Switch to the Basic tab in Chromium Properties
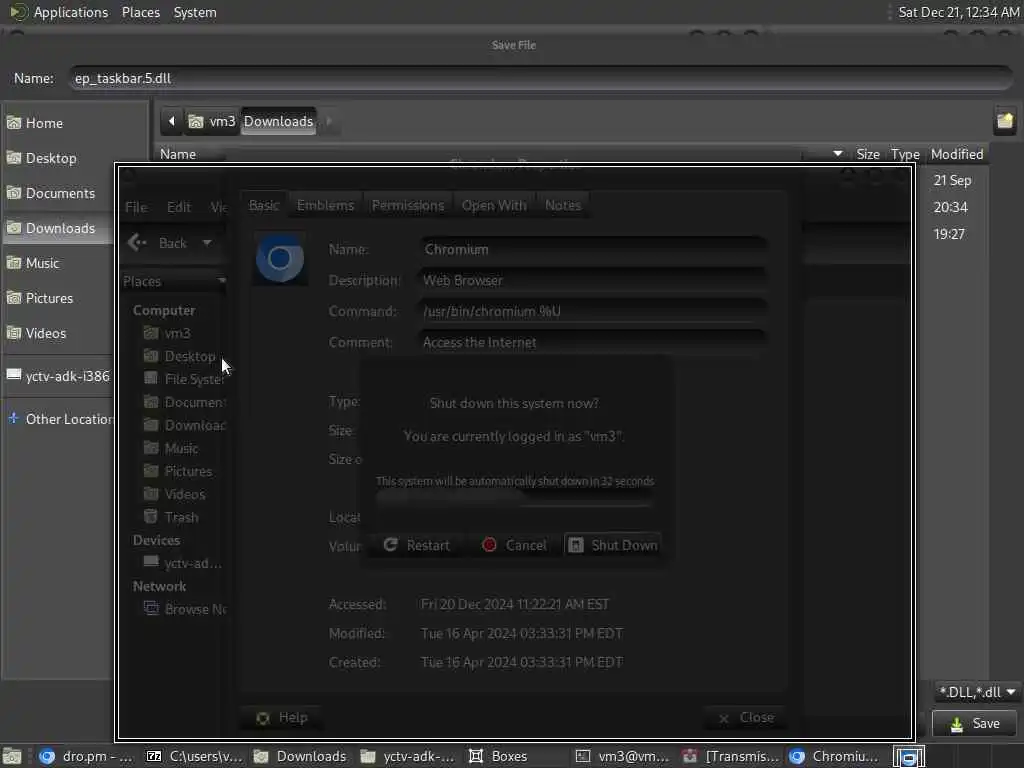Image resolution: width=1024 pixels, height=768 pixels. tap(264, 206)
